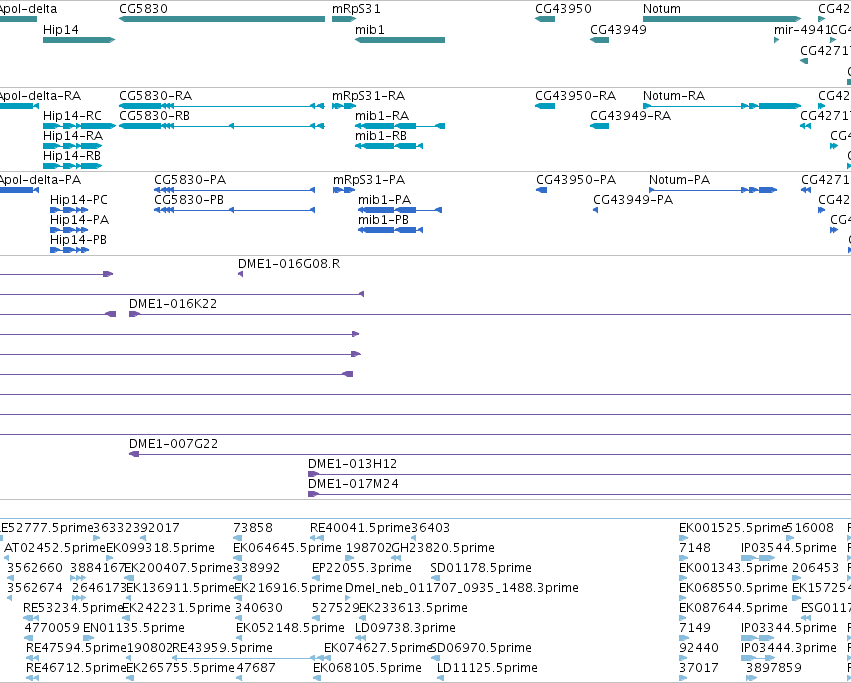Select the EK001525.5prime EST label
The width and height of the screenshot is (851, 683).
click(733, 528)
